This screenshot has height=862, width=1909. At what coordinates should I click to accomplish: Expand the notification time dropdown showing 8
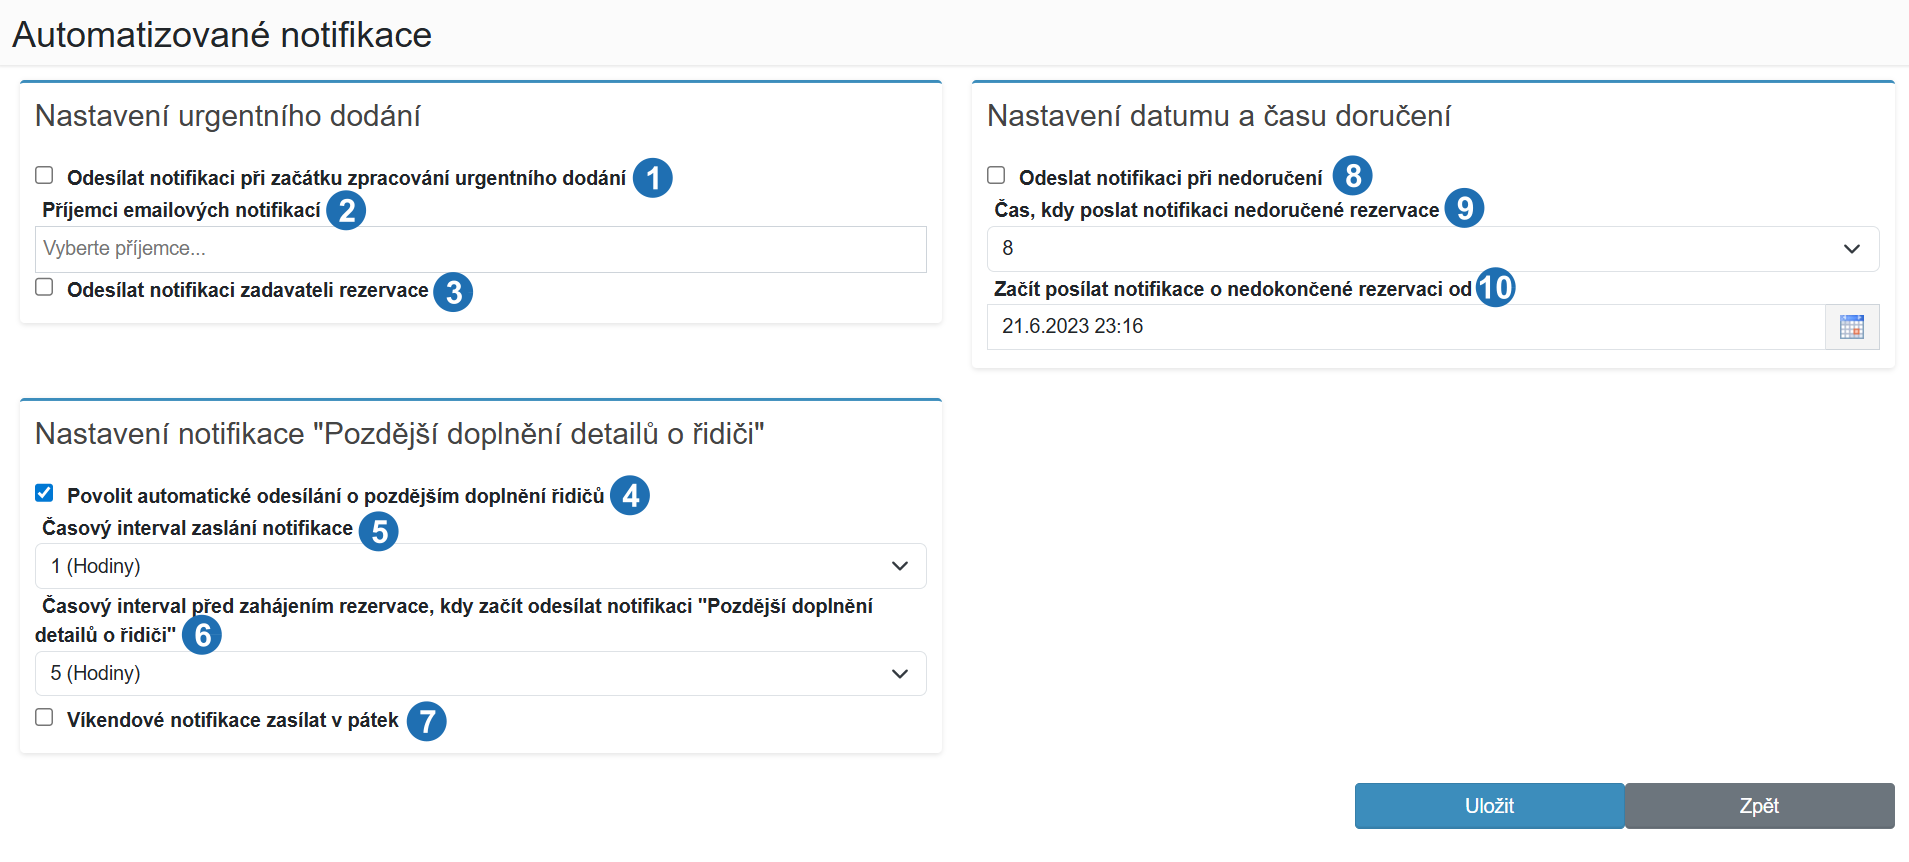1433,249
